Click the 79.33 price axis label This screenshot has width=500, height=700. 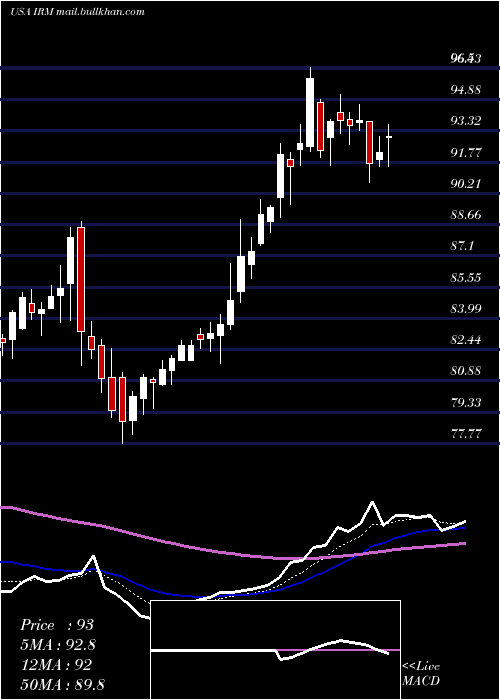466,402
